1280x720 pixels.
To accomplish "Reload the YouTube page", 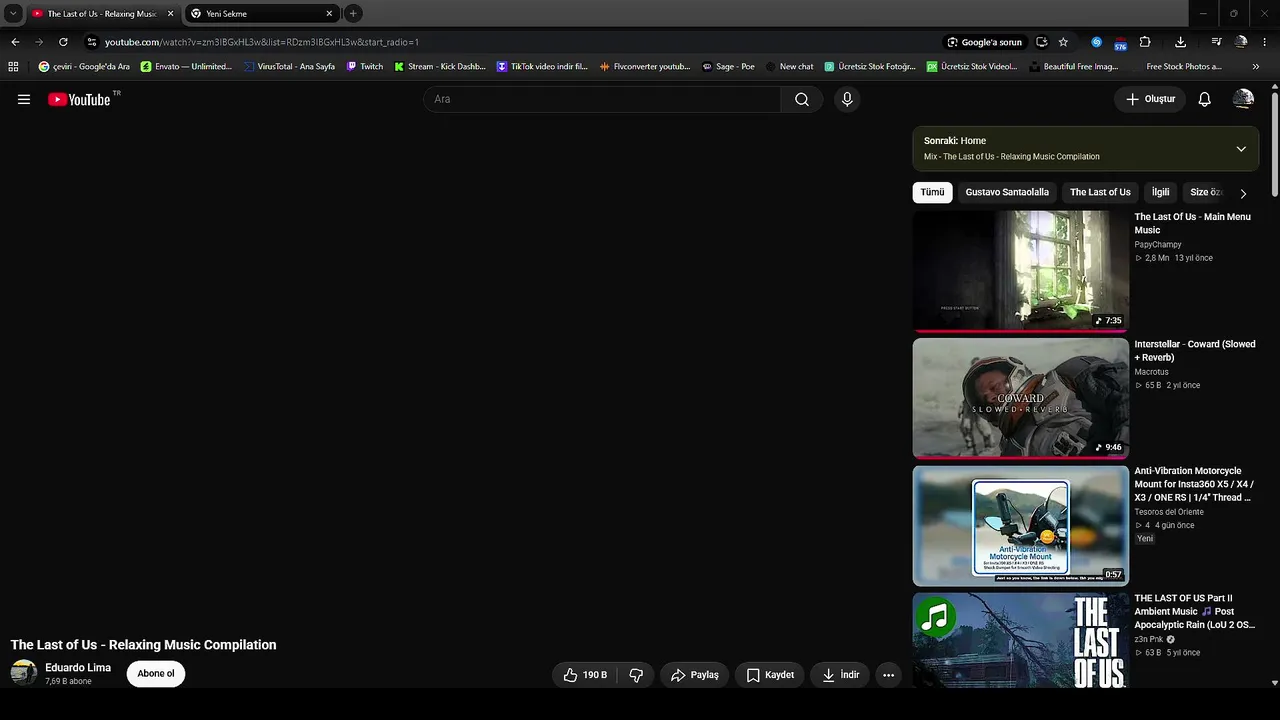I will (x=63, y=42).
